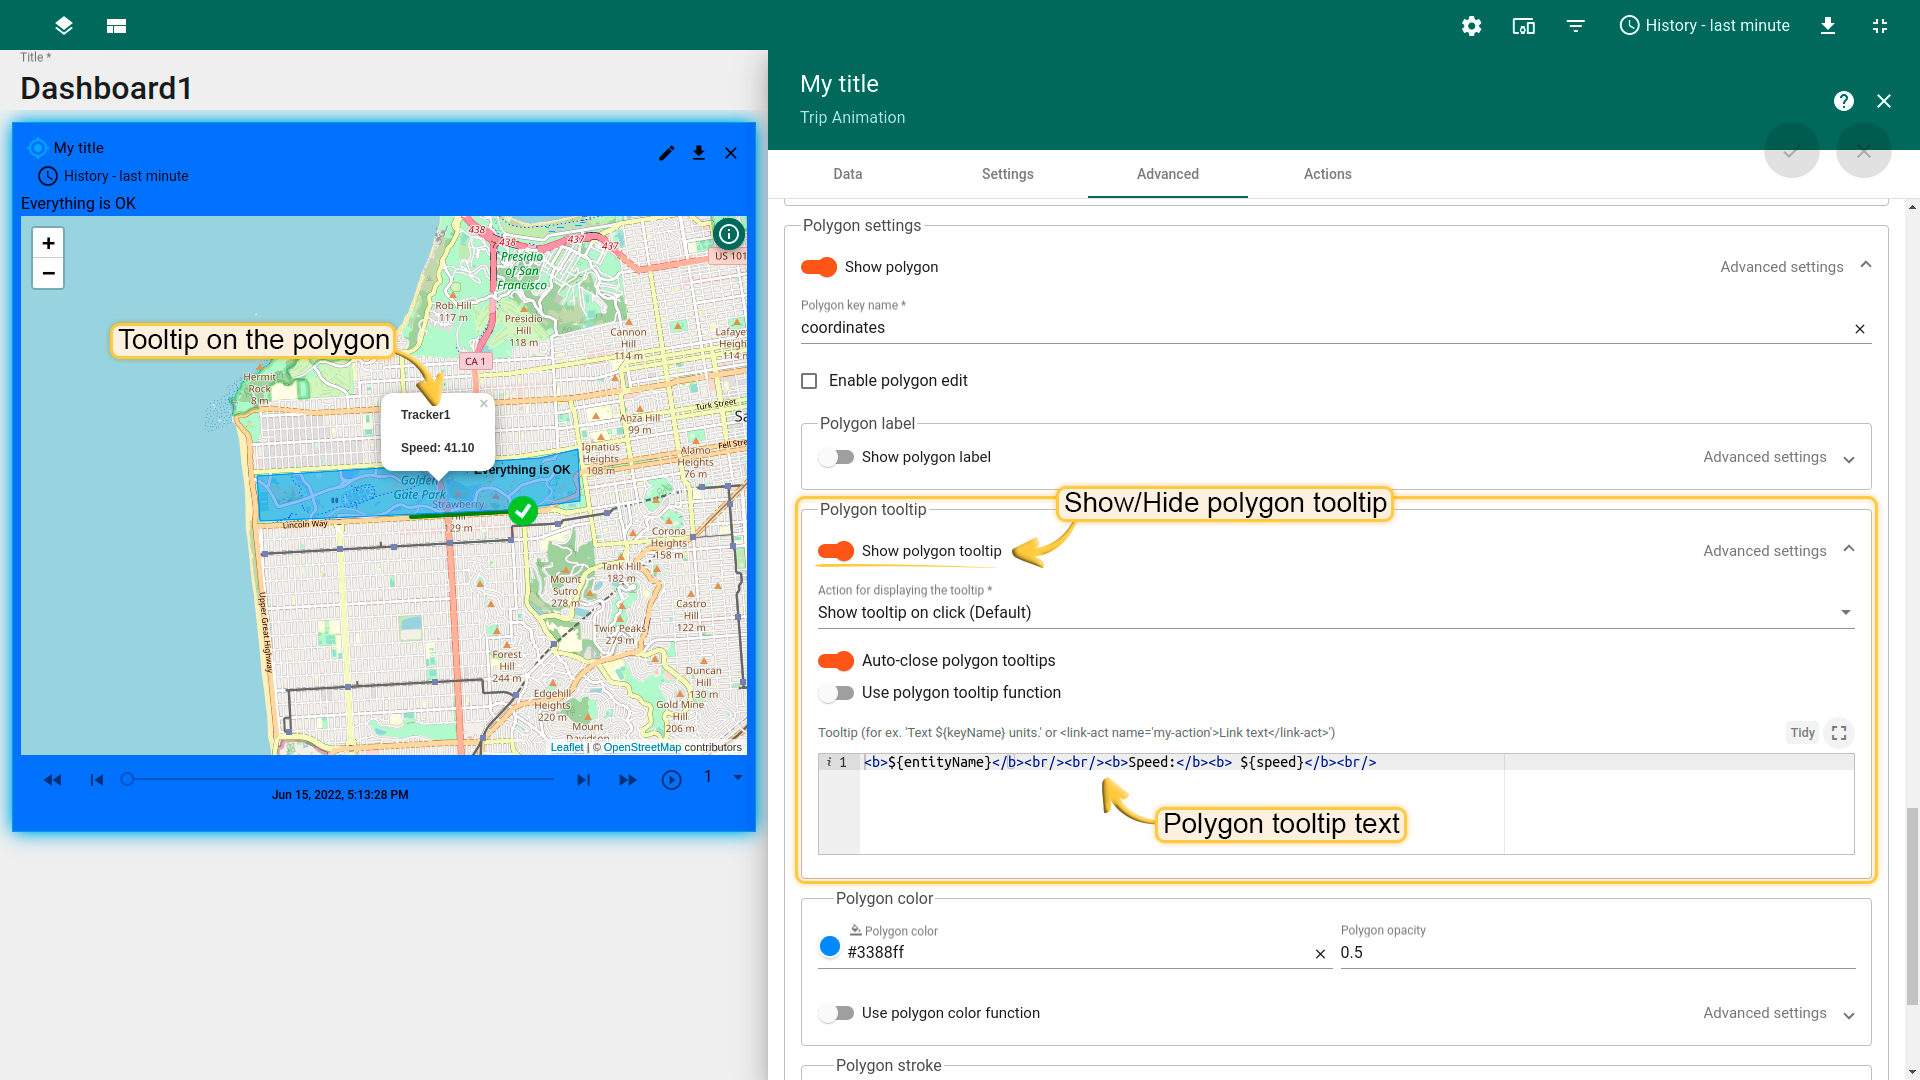Decline changes with round X button
The image size is (1920, 1080).
coord(1864,151)
